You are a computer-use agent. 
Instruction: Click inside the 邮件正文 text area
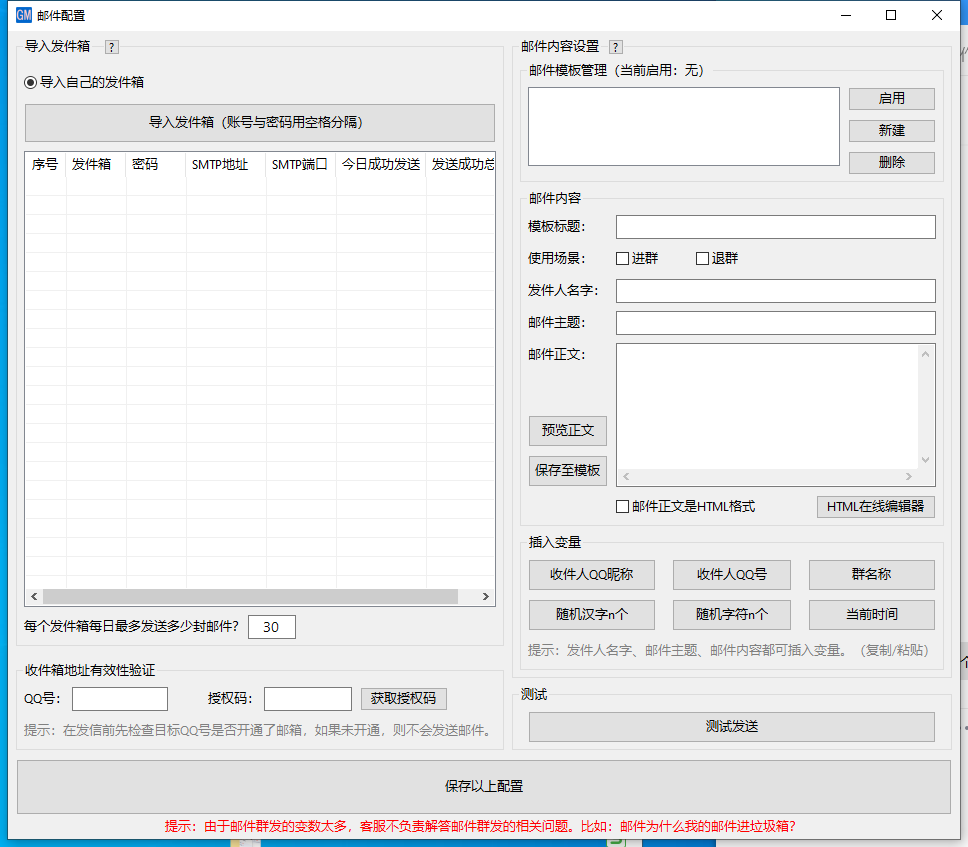767,407
